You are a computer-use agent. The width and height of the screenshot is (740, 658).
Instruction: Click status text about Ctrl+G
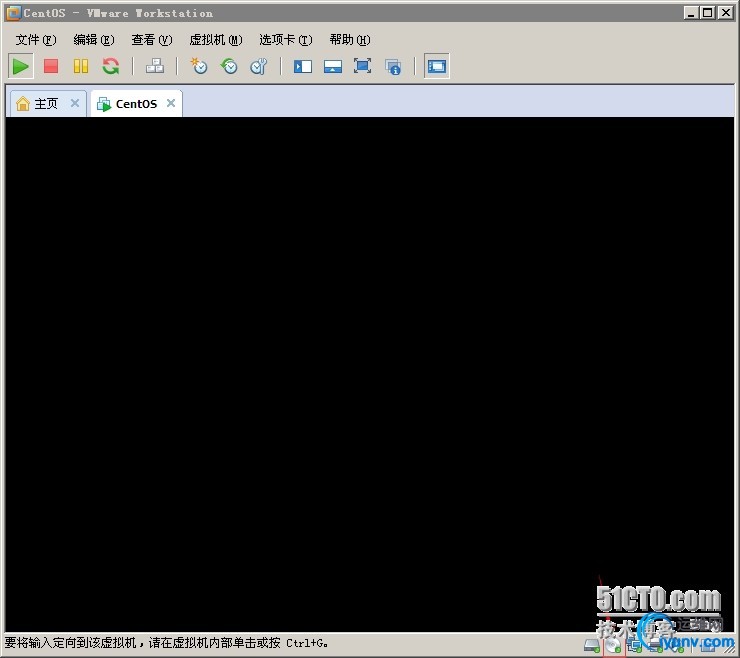click(x=166, y=643)
